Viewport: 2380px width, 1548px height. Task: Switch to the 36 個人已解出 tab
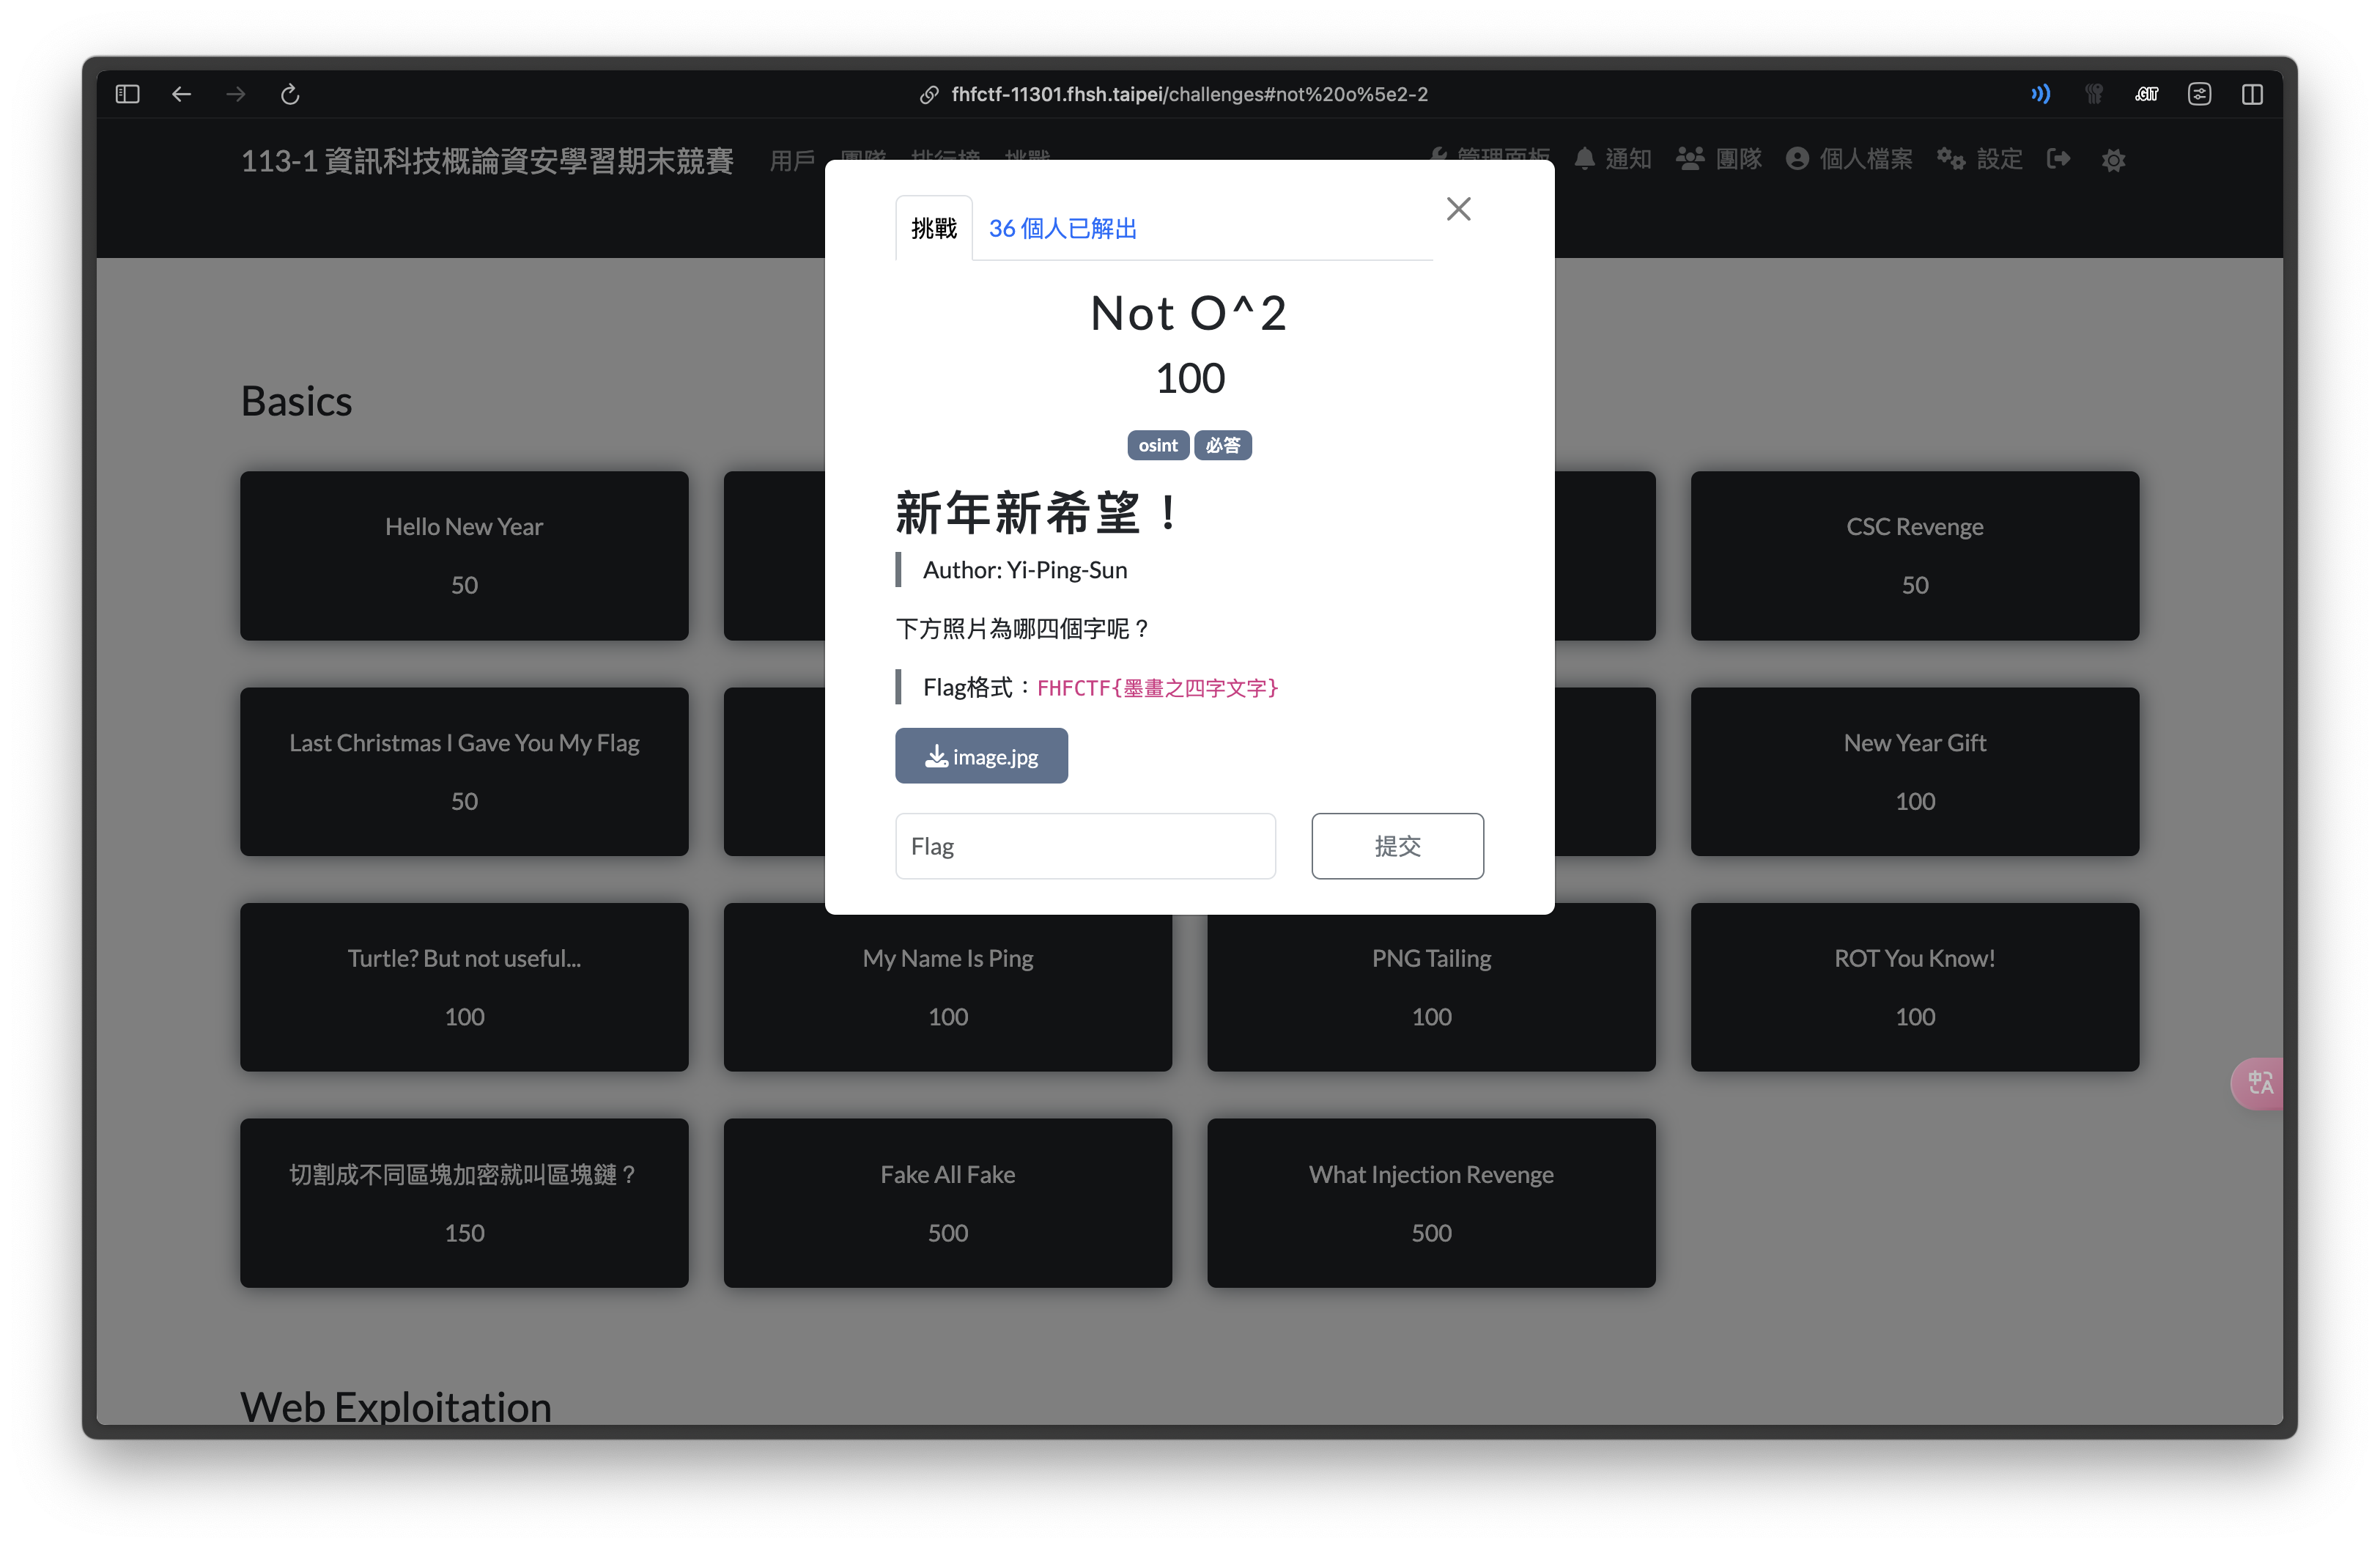tap(1063, 228)
